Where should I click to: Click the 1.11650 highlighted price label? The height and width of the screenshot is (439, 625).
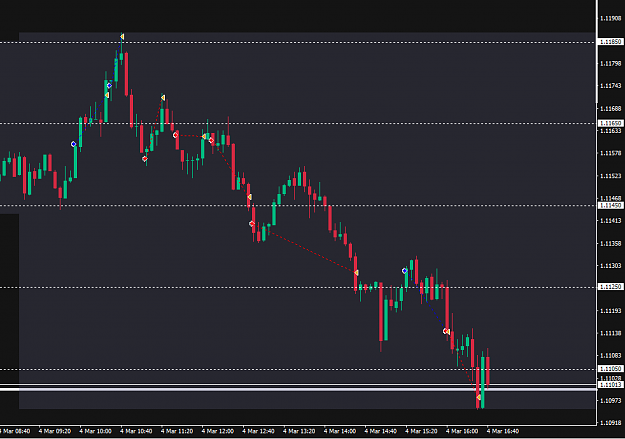tap(611, 123)
